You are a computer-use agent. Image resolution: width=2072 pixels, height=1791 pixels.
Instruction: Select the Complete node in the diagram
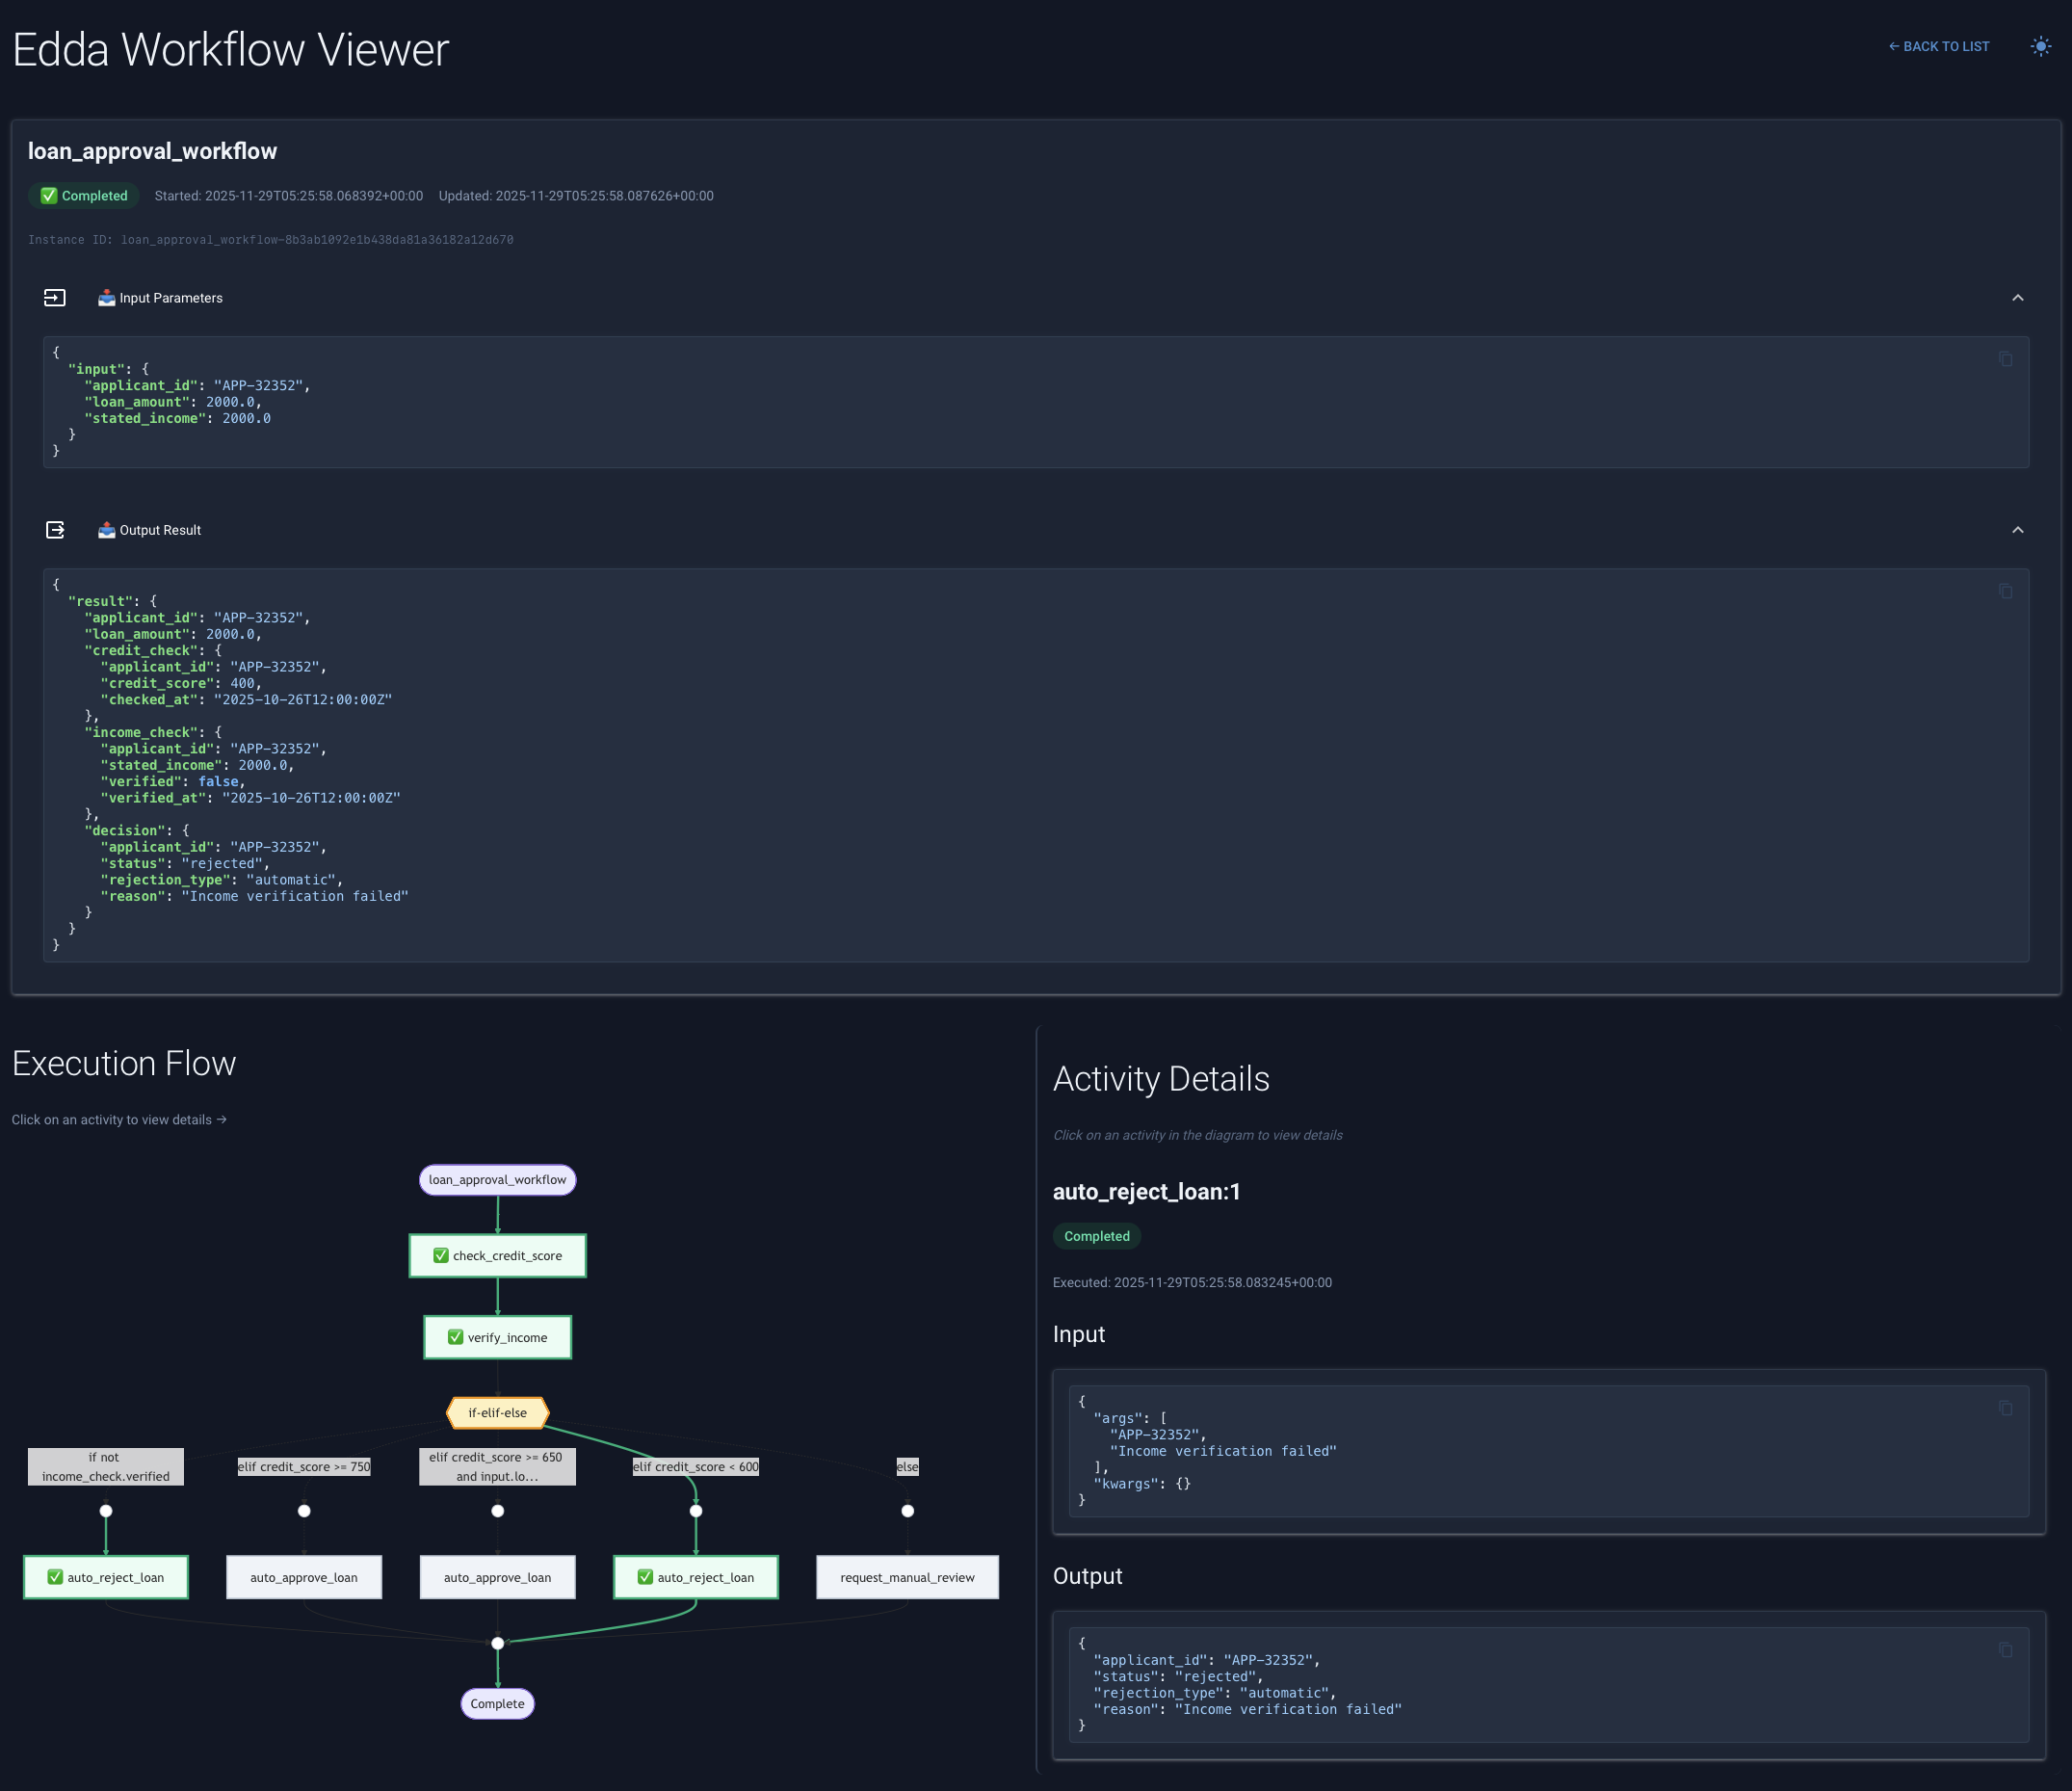tap(497, 1703)
